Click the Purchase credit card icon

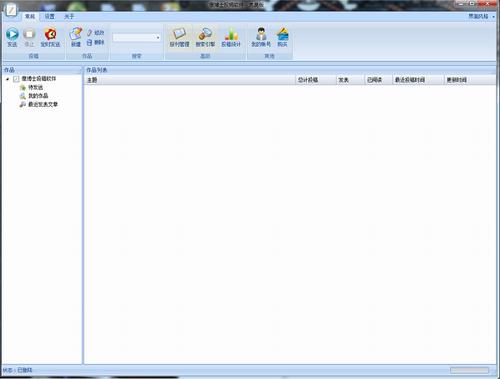coord(282,34)
